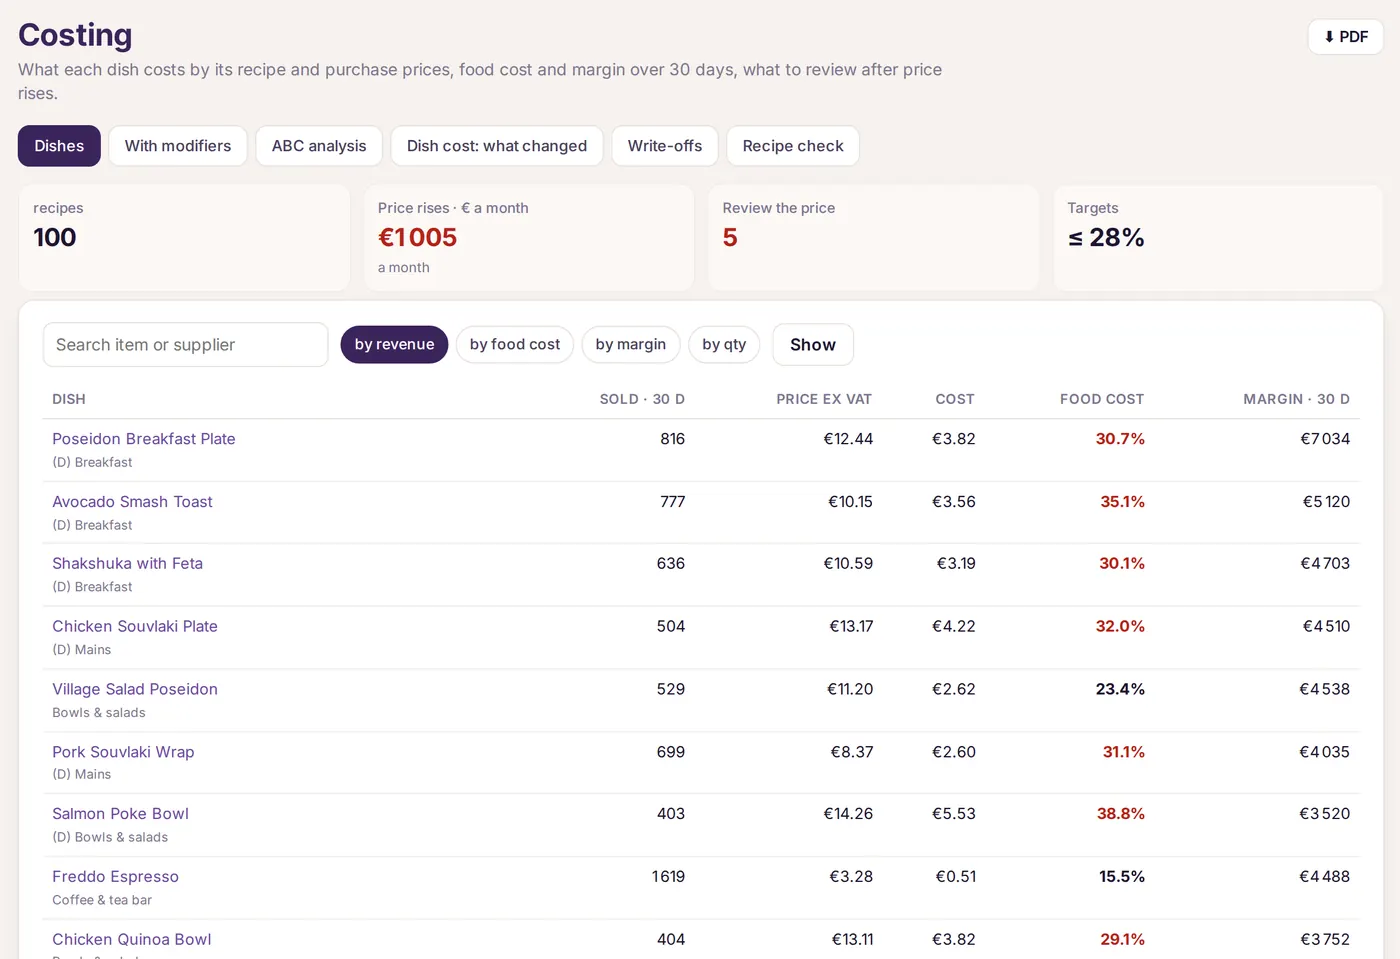
Task: Click the MARGIN · 30 D column header
Action: [1296, 399]
